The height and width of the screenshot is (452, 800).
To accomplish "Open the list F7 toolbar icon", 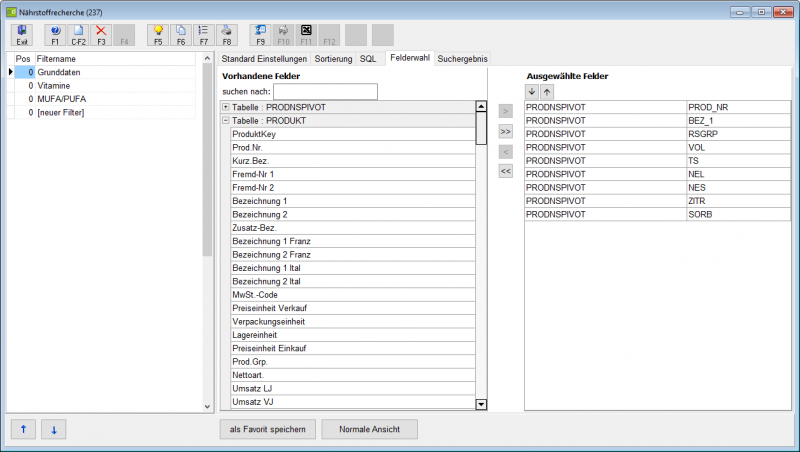I will 204,35.
